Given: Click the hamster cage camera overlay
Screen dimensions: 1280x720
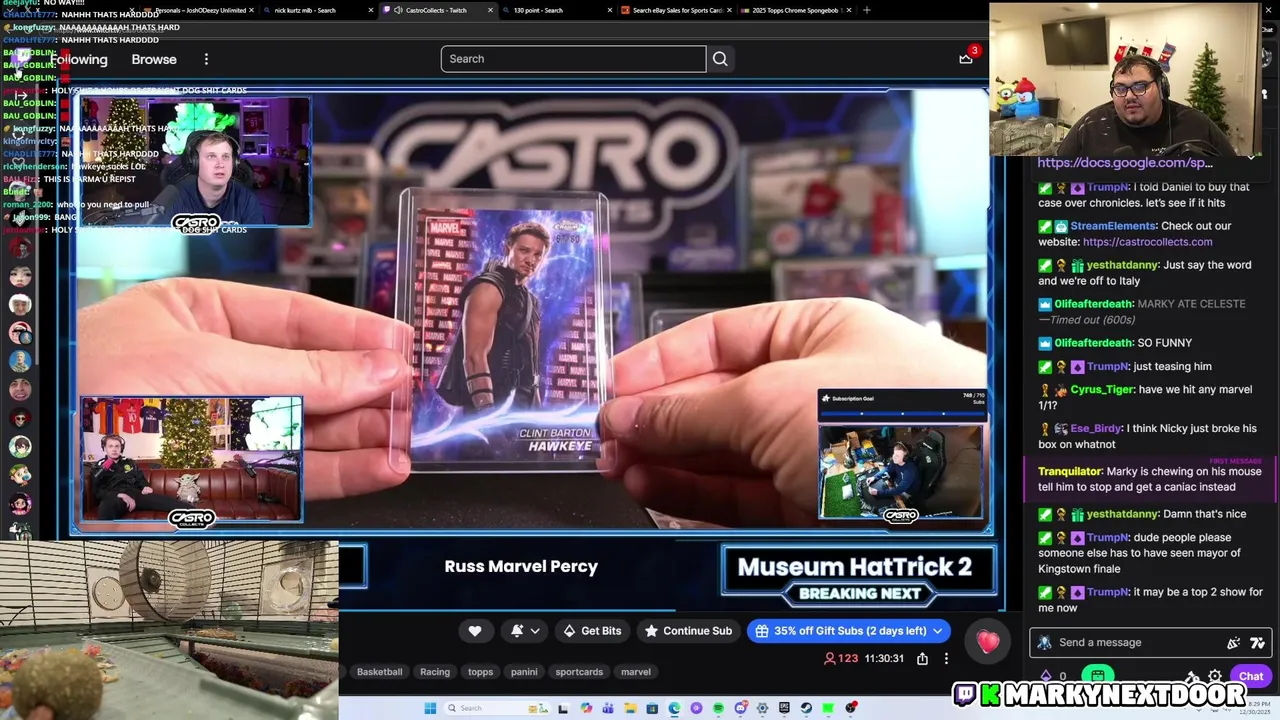Looking at the screenshot, I should click(x=168, y=630).
